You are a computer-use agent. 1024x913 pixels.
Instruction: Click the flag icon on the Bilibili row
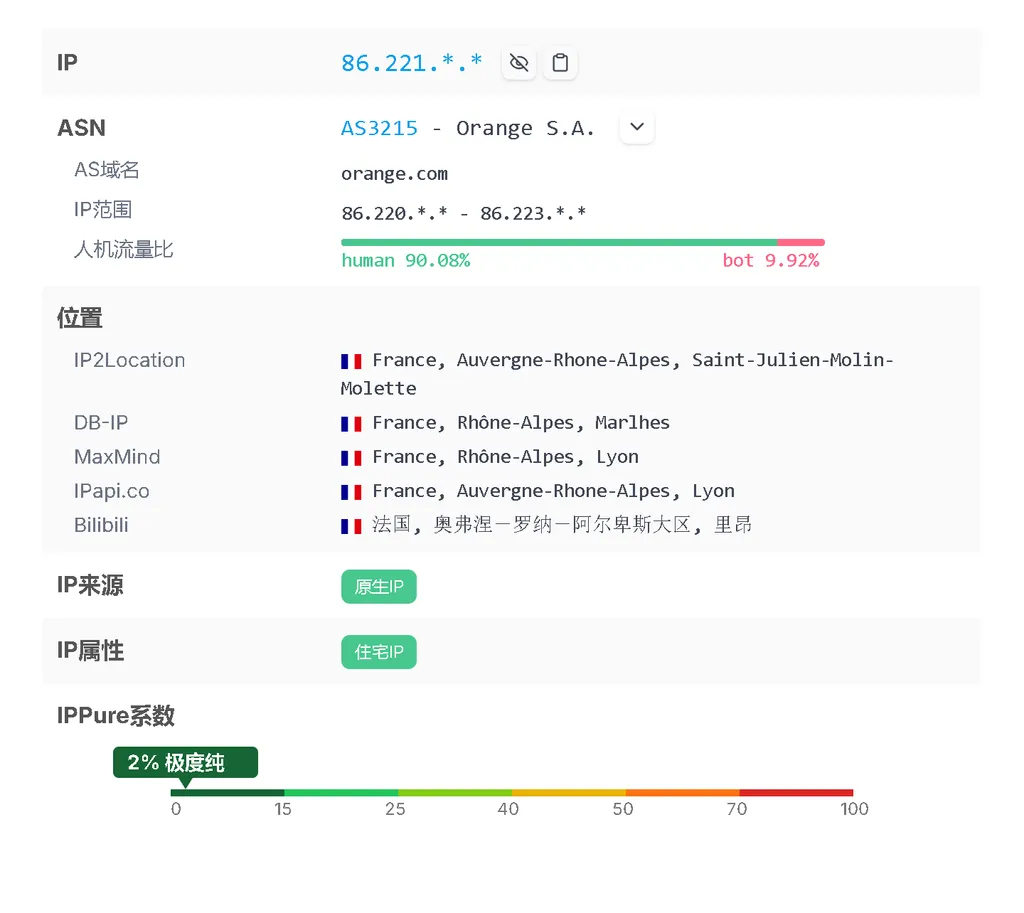pyautogui.click(x=351, y=525)
